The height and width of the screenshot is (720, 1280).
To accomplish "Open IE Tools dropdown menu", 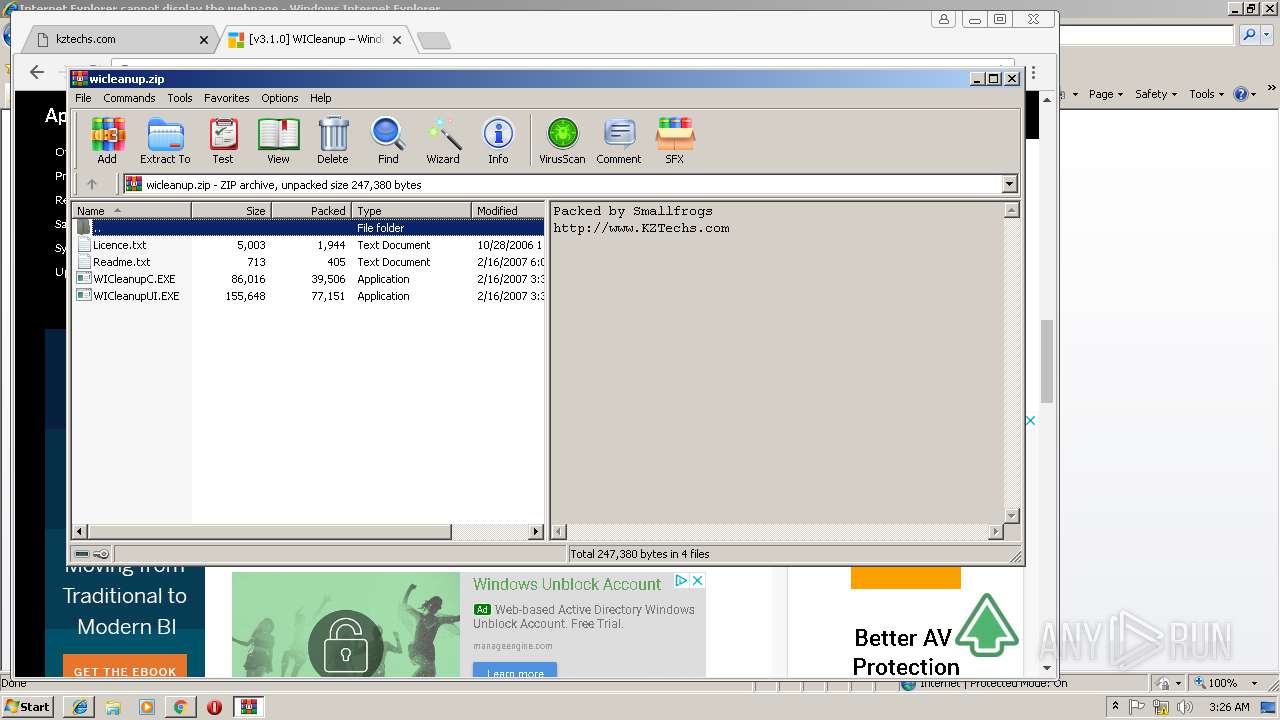I will [1207, 94].
